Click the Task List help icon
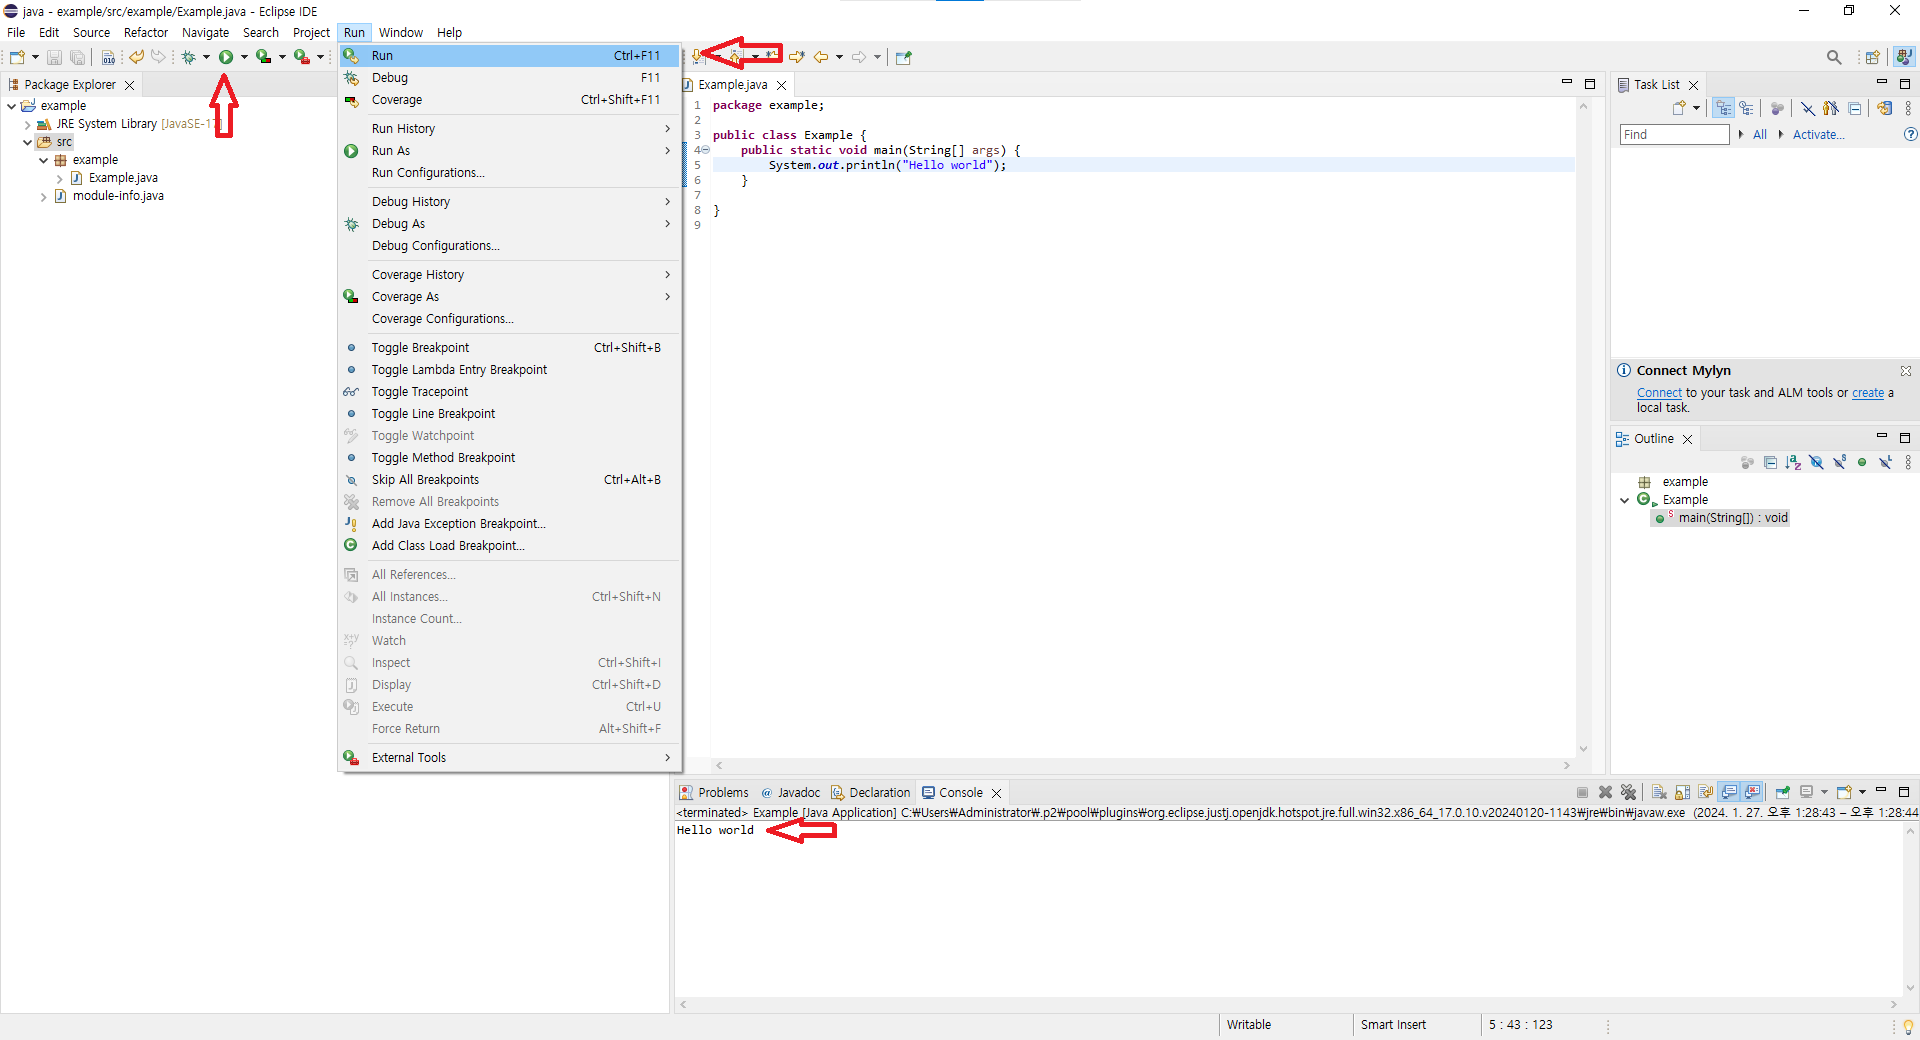 (x=1910, y=134)
